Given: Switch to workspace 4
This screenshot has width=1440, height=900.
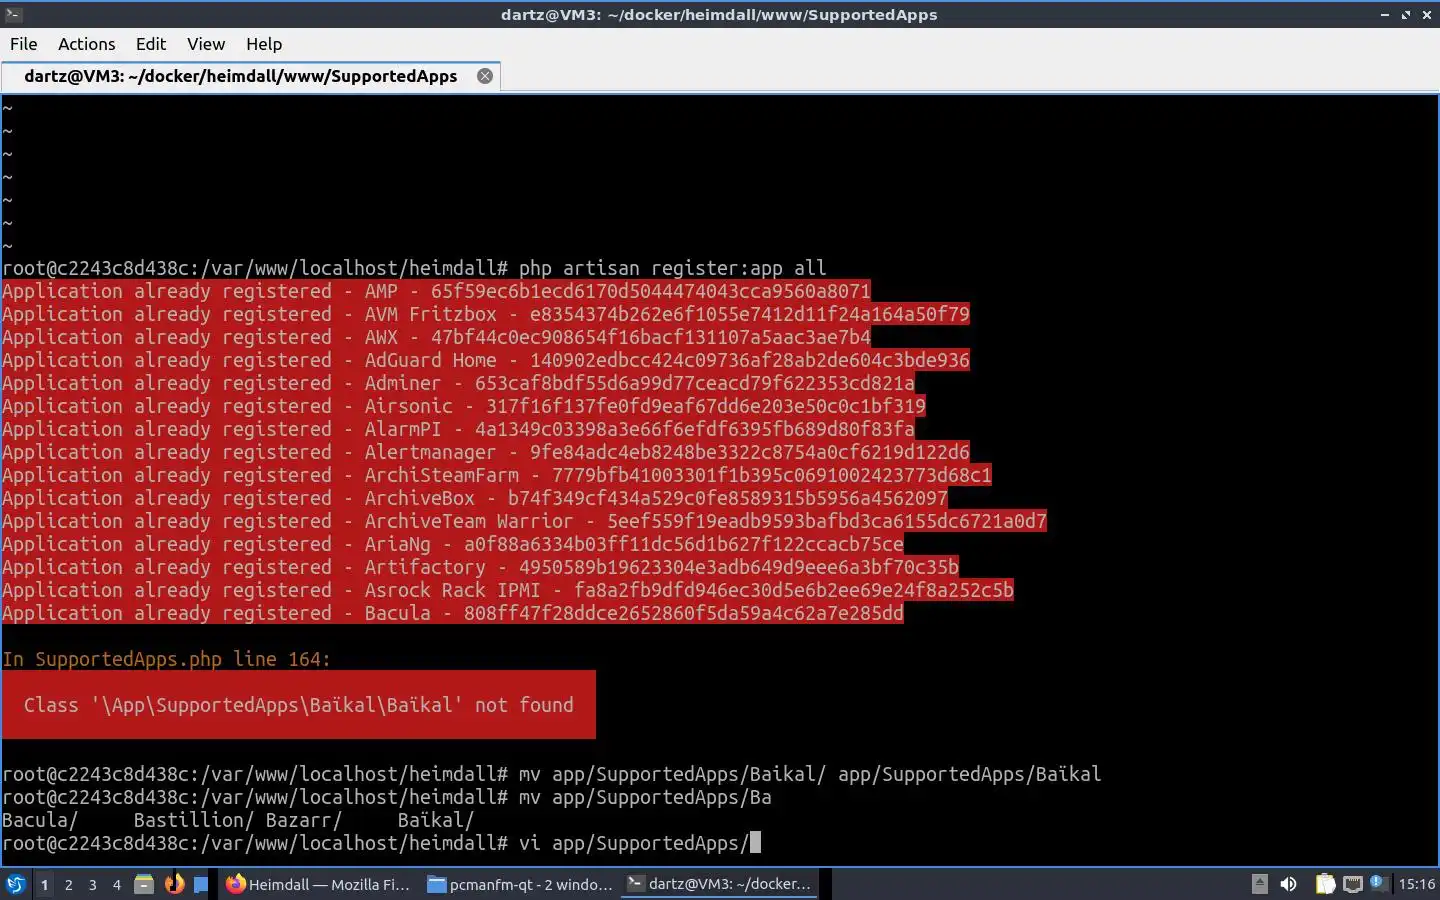Looking at the screenshot, I should (117, 885).
